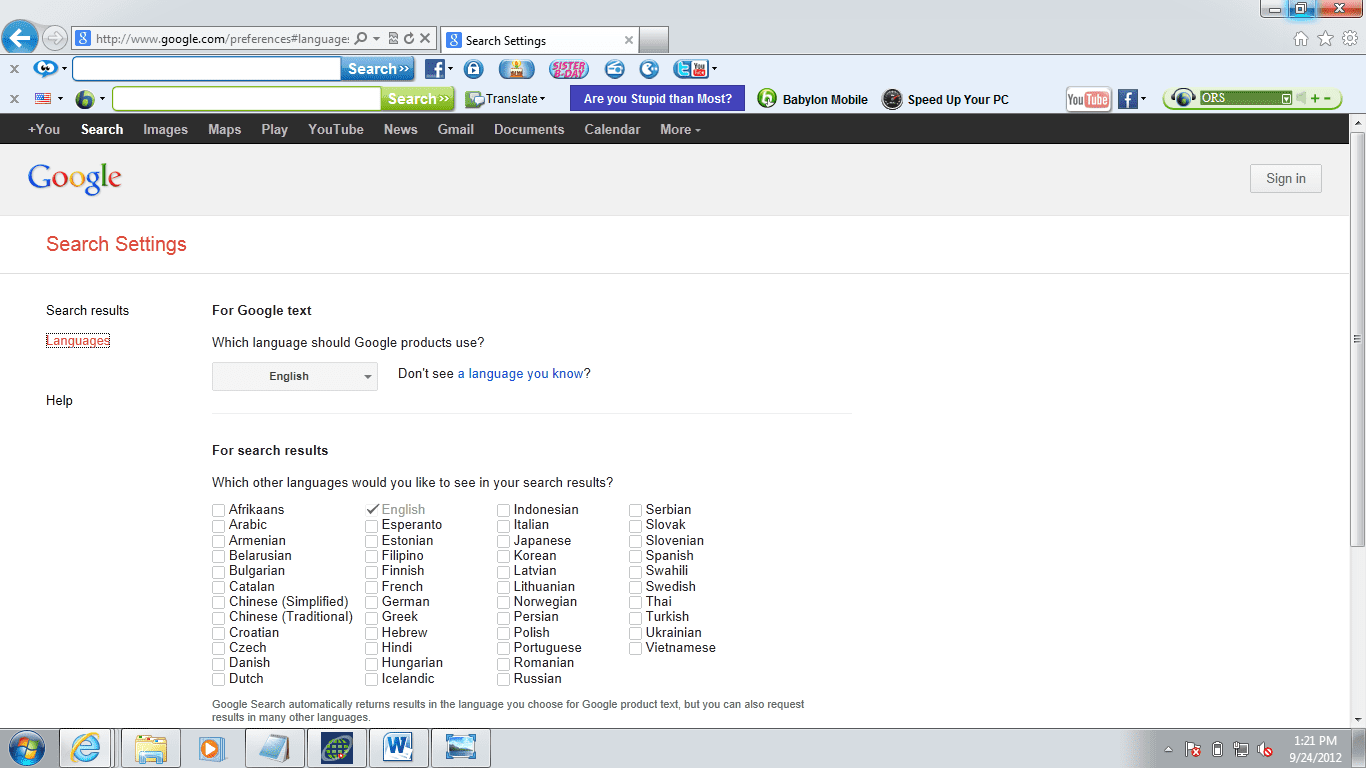Check the Afrikaans language checkbox
The height and width of the screenshot is (768, 1366).
[x=219, y=510]
